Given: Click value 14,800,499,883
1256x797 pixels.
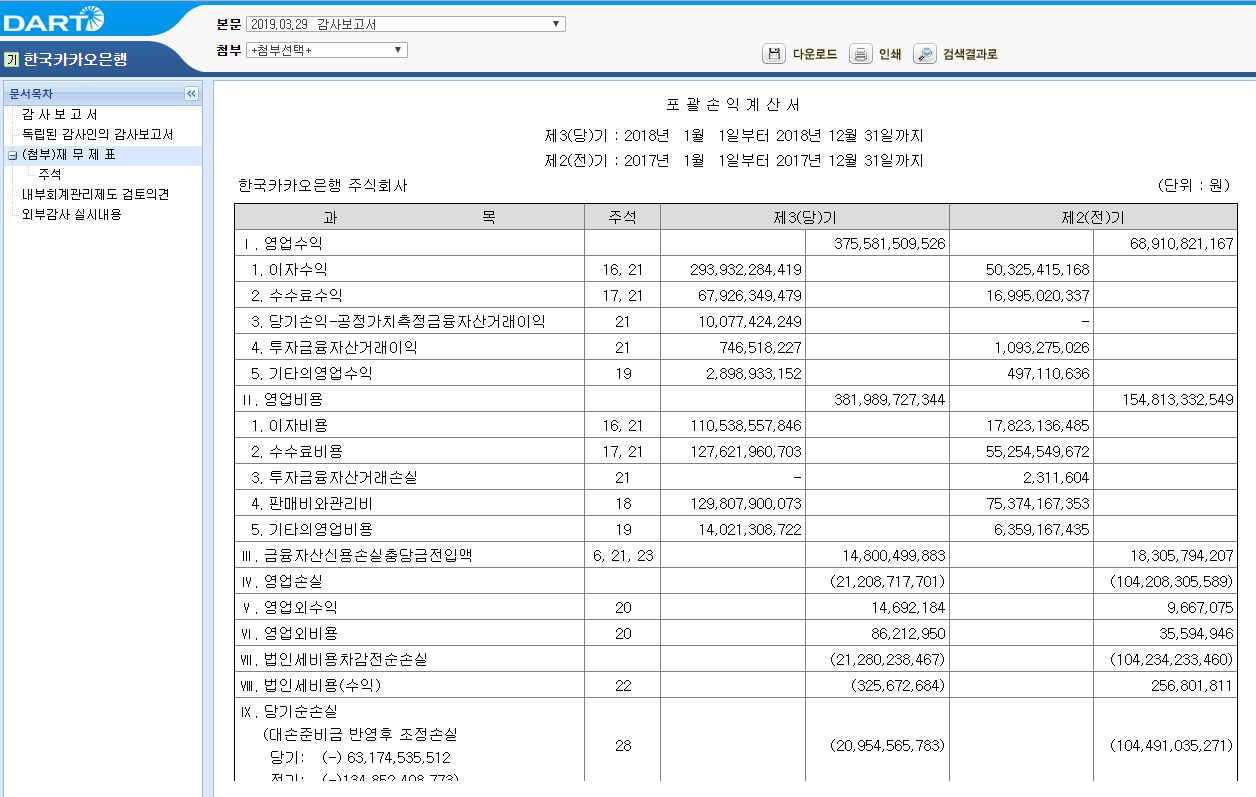Looking at the screenshot, I should coord(894,556).
